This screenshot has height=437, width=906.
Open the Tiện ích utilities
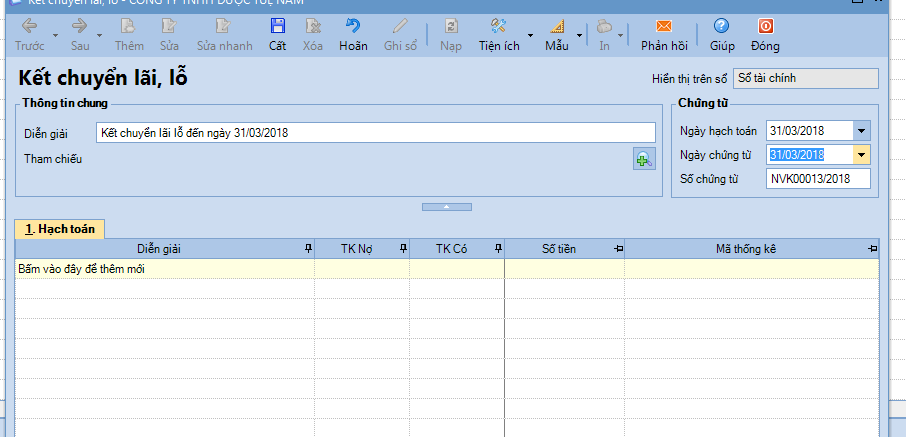pyautogui.click(x=499, y=35)
